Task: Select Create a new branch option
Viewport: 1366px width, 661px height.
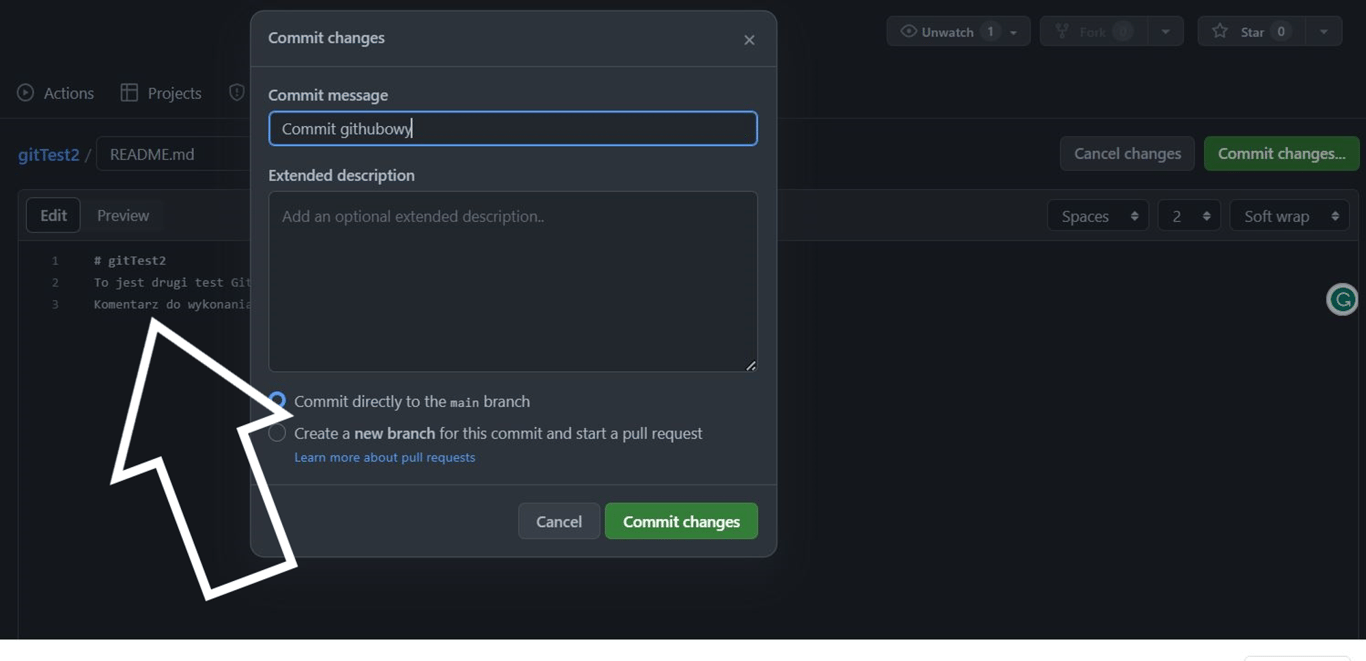Action: pyautogui.click(x=277, y=433)
